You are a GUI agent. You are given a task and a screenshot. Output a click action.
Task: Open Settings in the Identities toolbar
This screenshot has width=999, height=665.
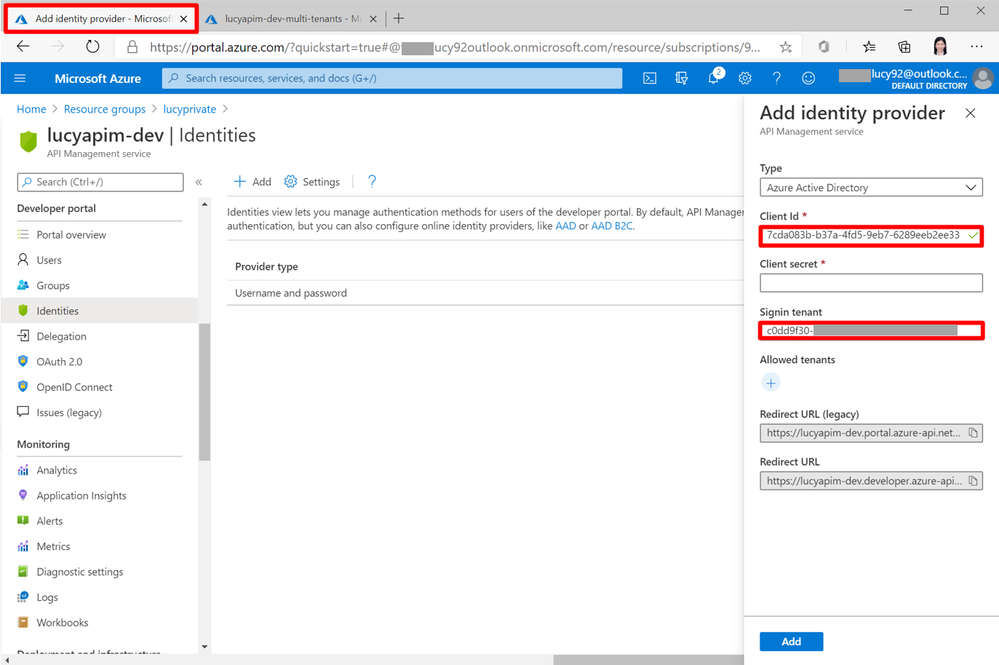click(312, 182)
